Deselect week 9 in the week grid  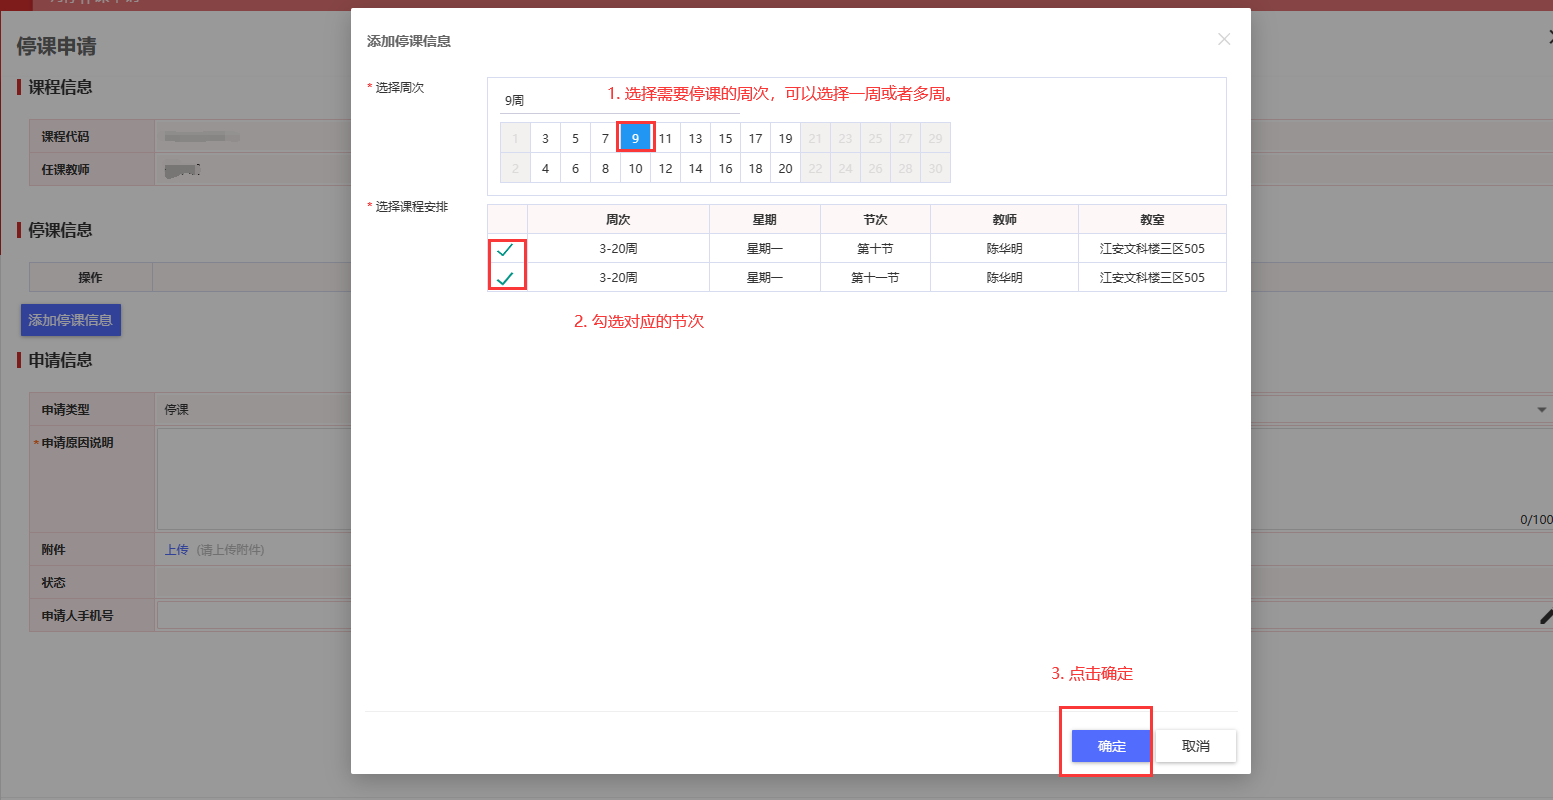[x=635, y=138]
